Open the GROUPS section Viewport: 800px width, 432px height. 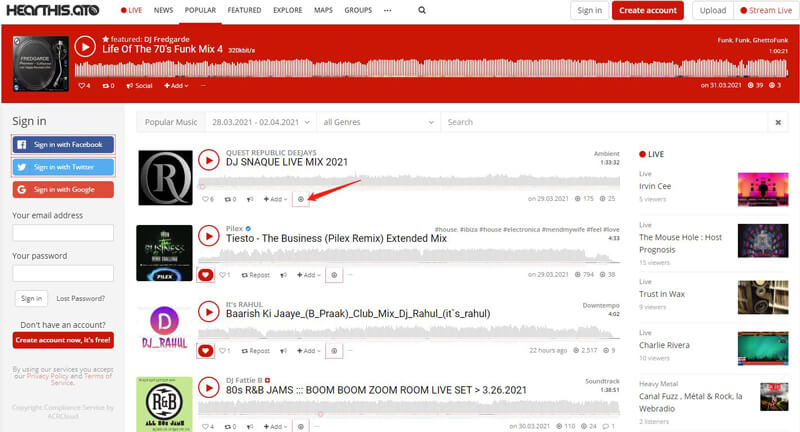click(358, 10)
